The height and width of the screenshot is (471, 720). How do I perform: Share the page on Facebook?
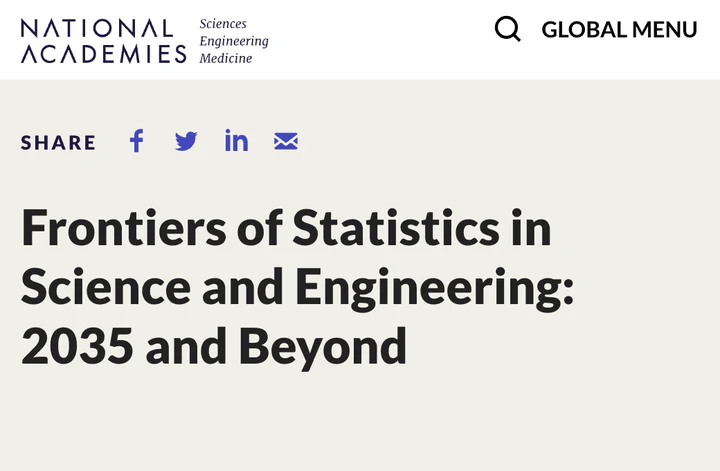(137, 141)
